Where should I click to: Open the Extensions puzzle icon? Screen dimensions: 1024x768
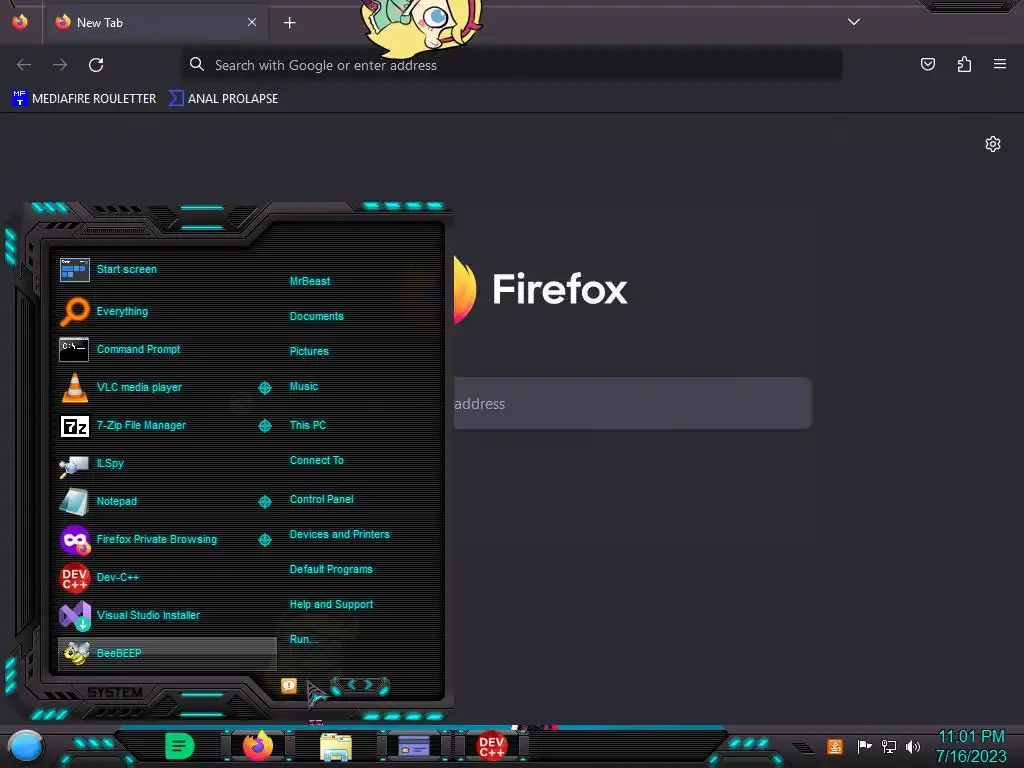tap(964, 64)
